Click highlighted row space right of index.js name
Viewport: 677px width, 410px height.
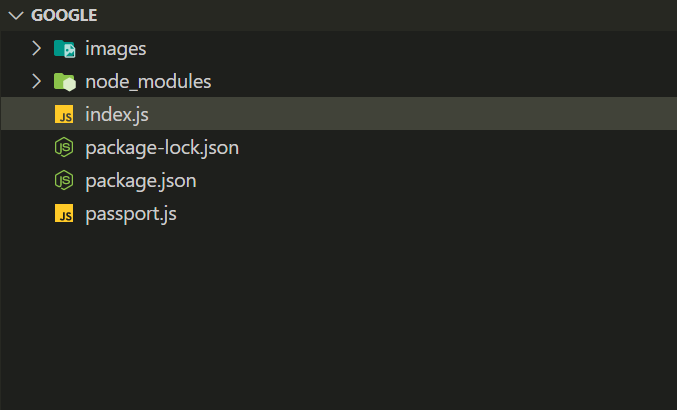coord(400,114)
